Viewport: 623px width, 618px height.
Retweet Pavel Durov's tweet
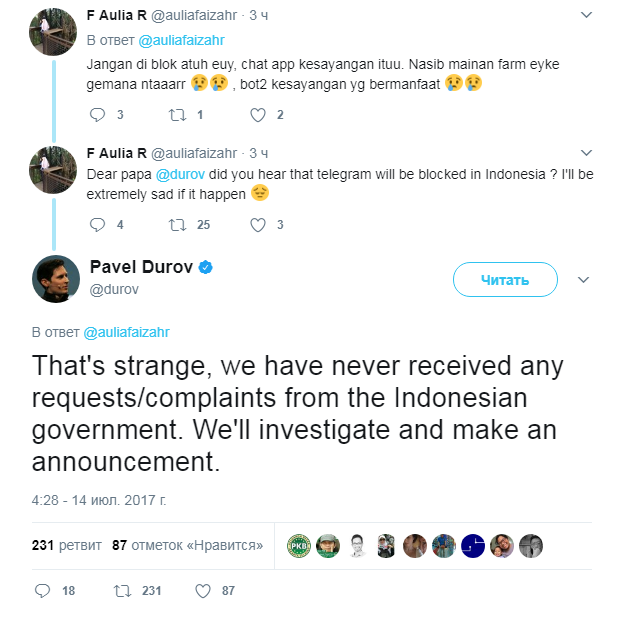click(x=123, y=591)
